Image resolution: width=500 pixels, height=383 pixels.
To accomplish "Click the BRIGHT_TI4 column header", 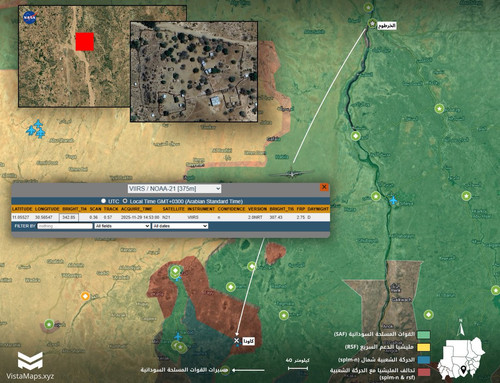I will click(75, 209).
